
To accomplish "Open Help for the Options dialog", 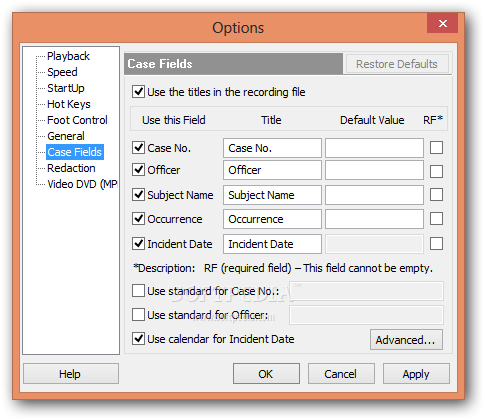I will tap(71, 374).
